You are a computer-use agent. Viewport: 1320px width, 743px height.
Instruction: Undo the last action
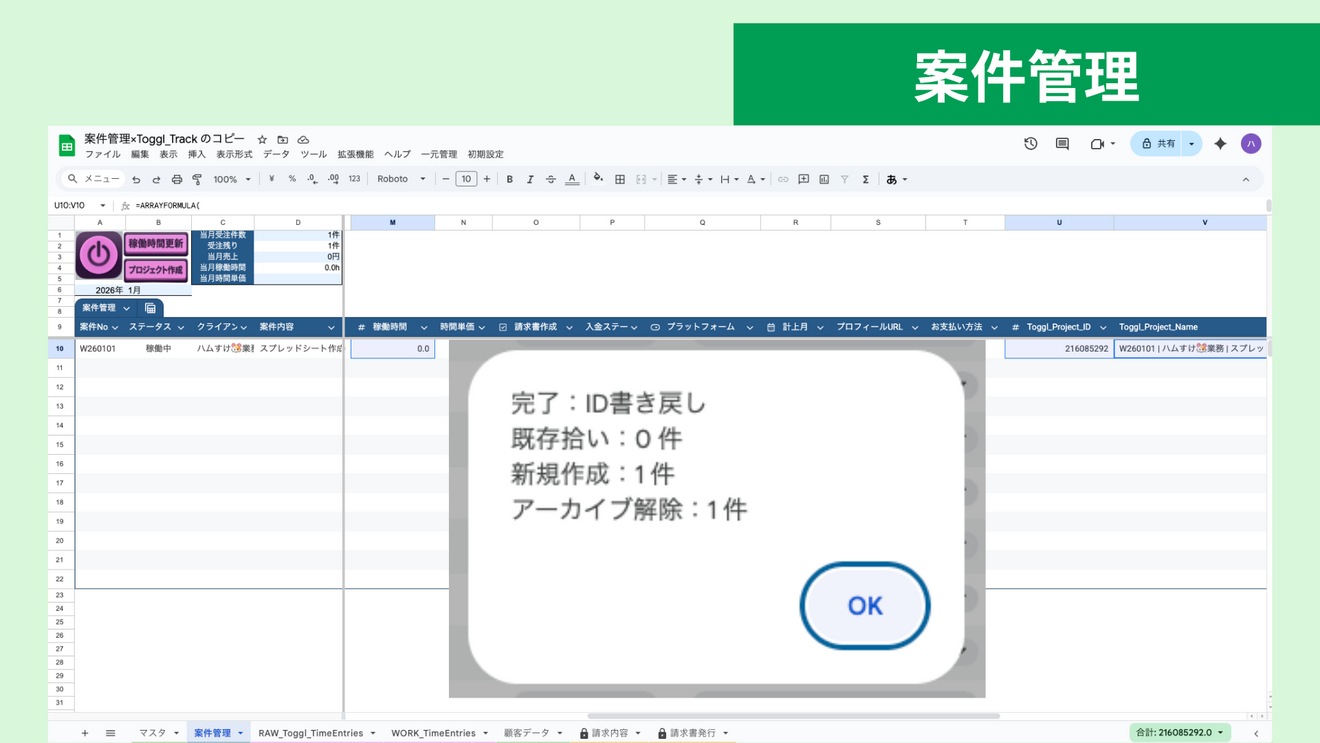point(136,180)
